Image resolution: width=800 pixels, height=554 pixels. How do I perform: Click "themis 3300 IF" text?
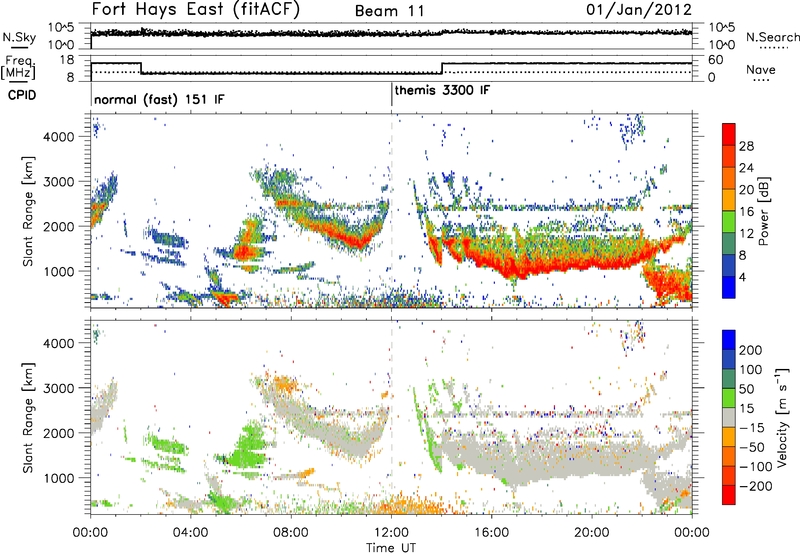pyautogui.click(x=442, y=90)
